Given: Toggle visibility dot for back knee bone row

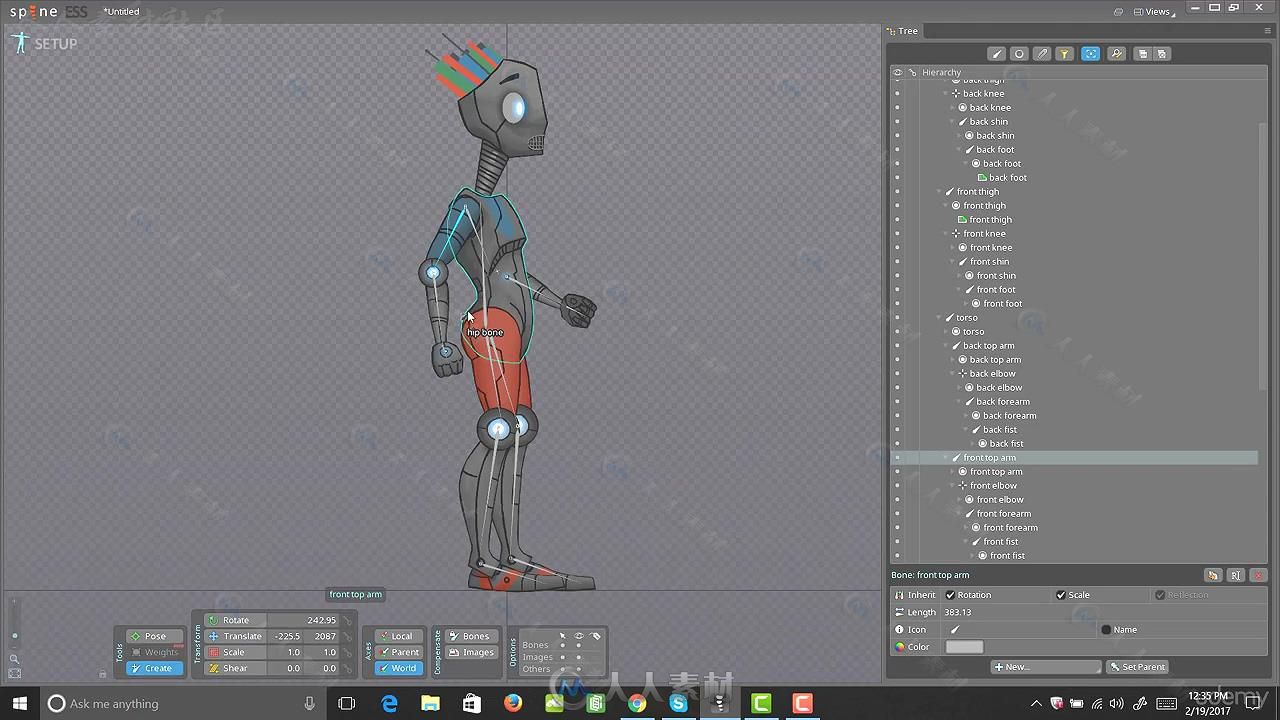Looking at the screenshot, I should coord(897,94).
